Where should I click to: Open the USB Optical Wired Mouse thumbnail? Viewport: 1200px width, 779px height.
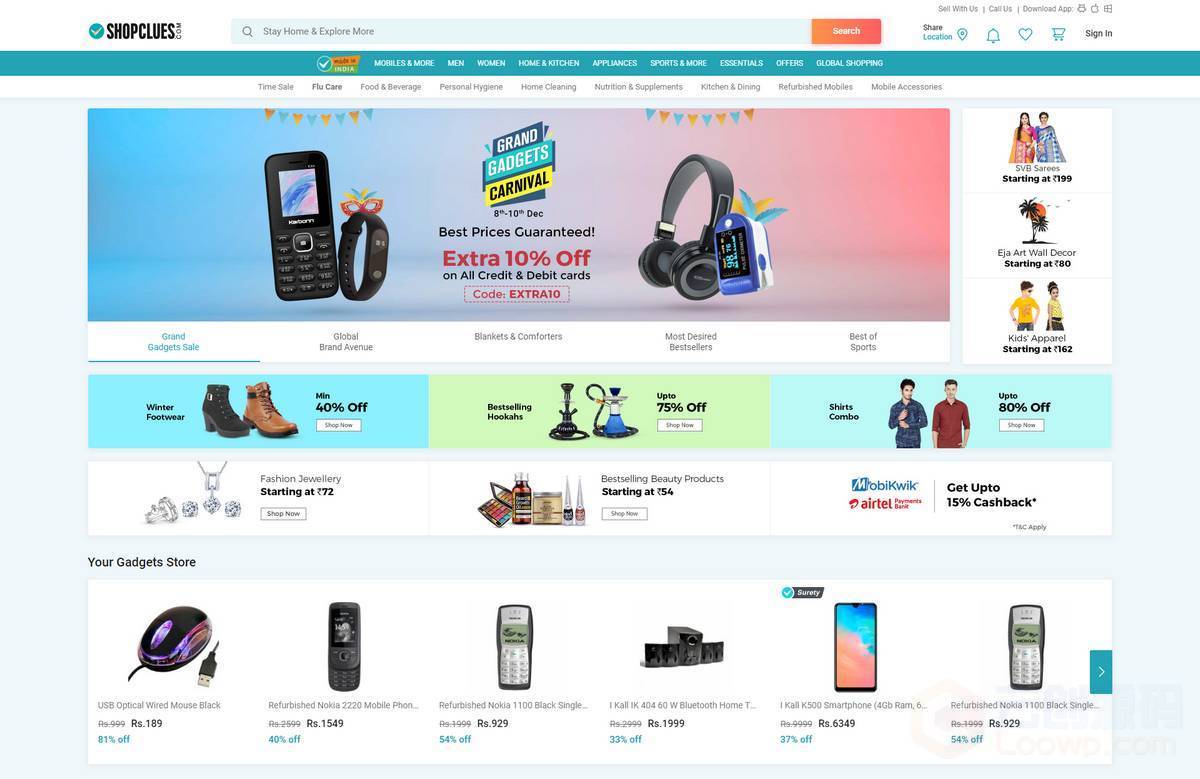(173, 647)
